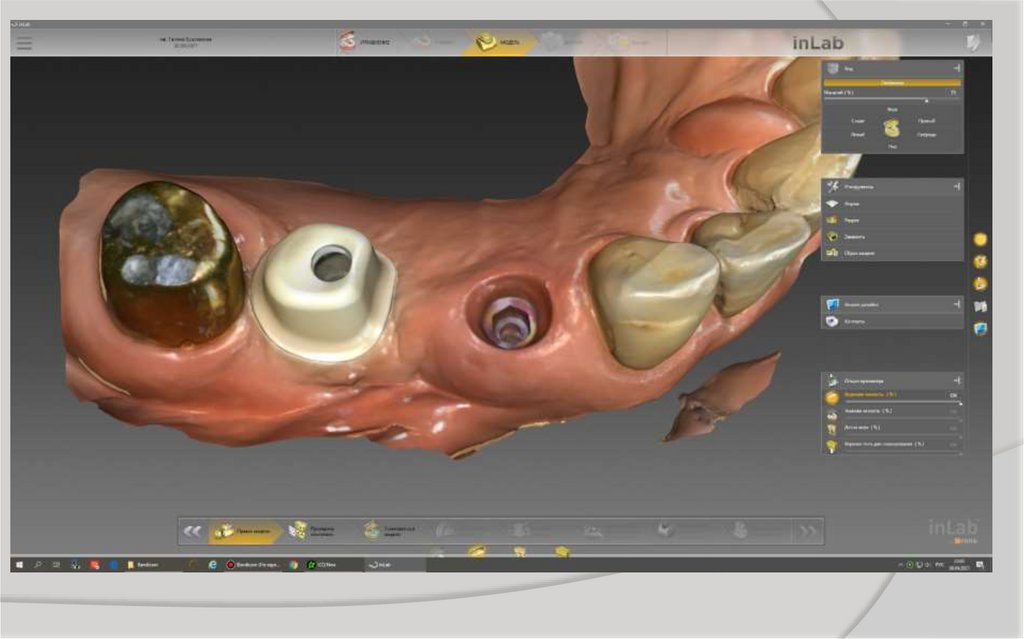Adjust the lower jaw opacity slider
Viewport: 1024px width, 639px height.
point(903,419)
